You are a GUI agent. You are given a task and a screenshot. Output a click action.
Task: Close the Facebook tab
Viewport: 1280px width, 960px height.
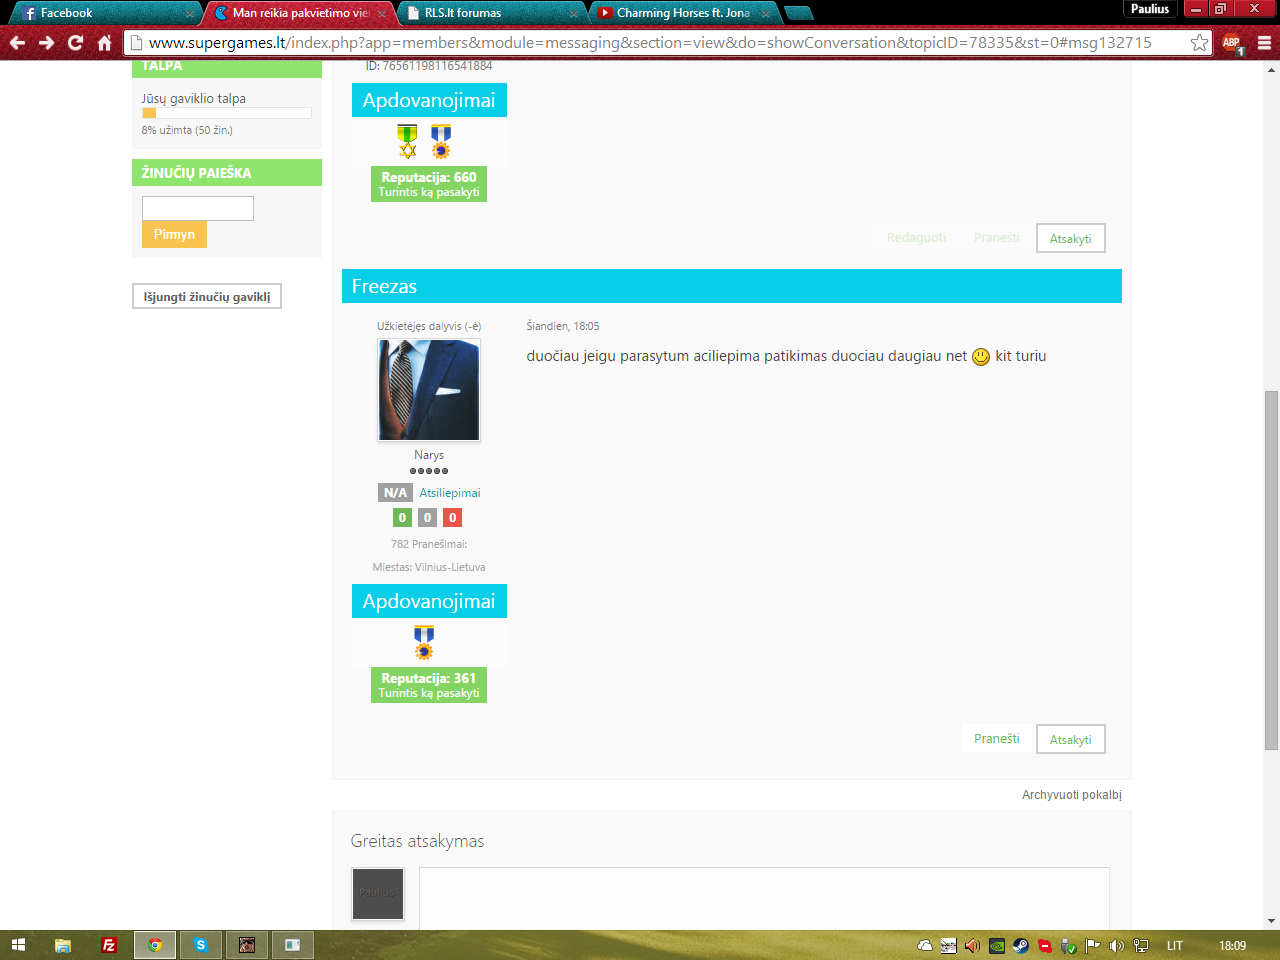[x=189, y=14]
